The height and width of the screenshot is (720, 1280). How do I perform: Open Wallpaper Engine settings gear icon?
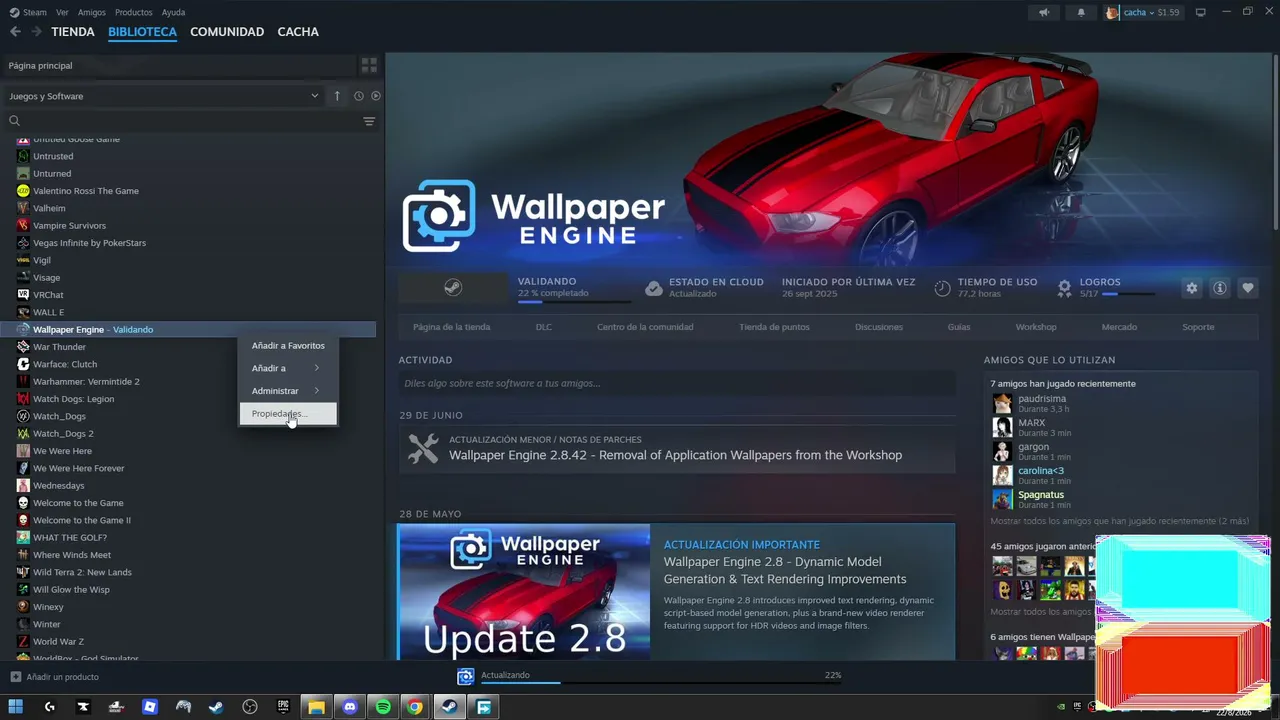[1191, 288]
